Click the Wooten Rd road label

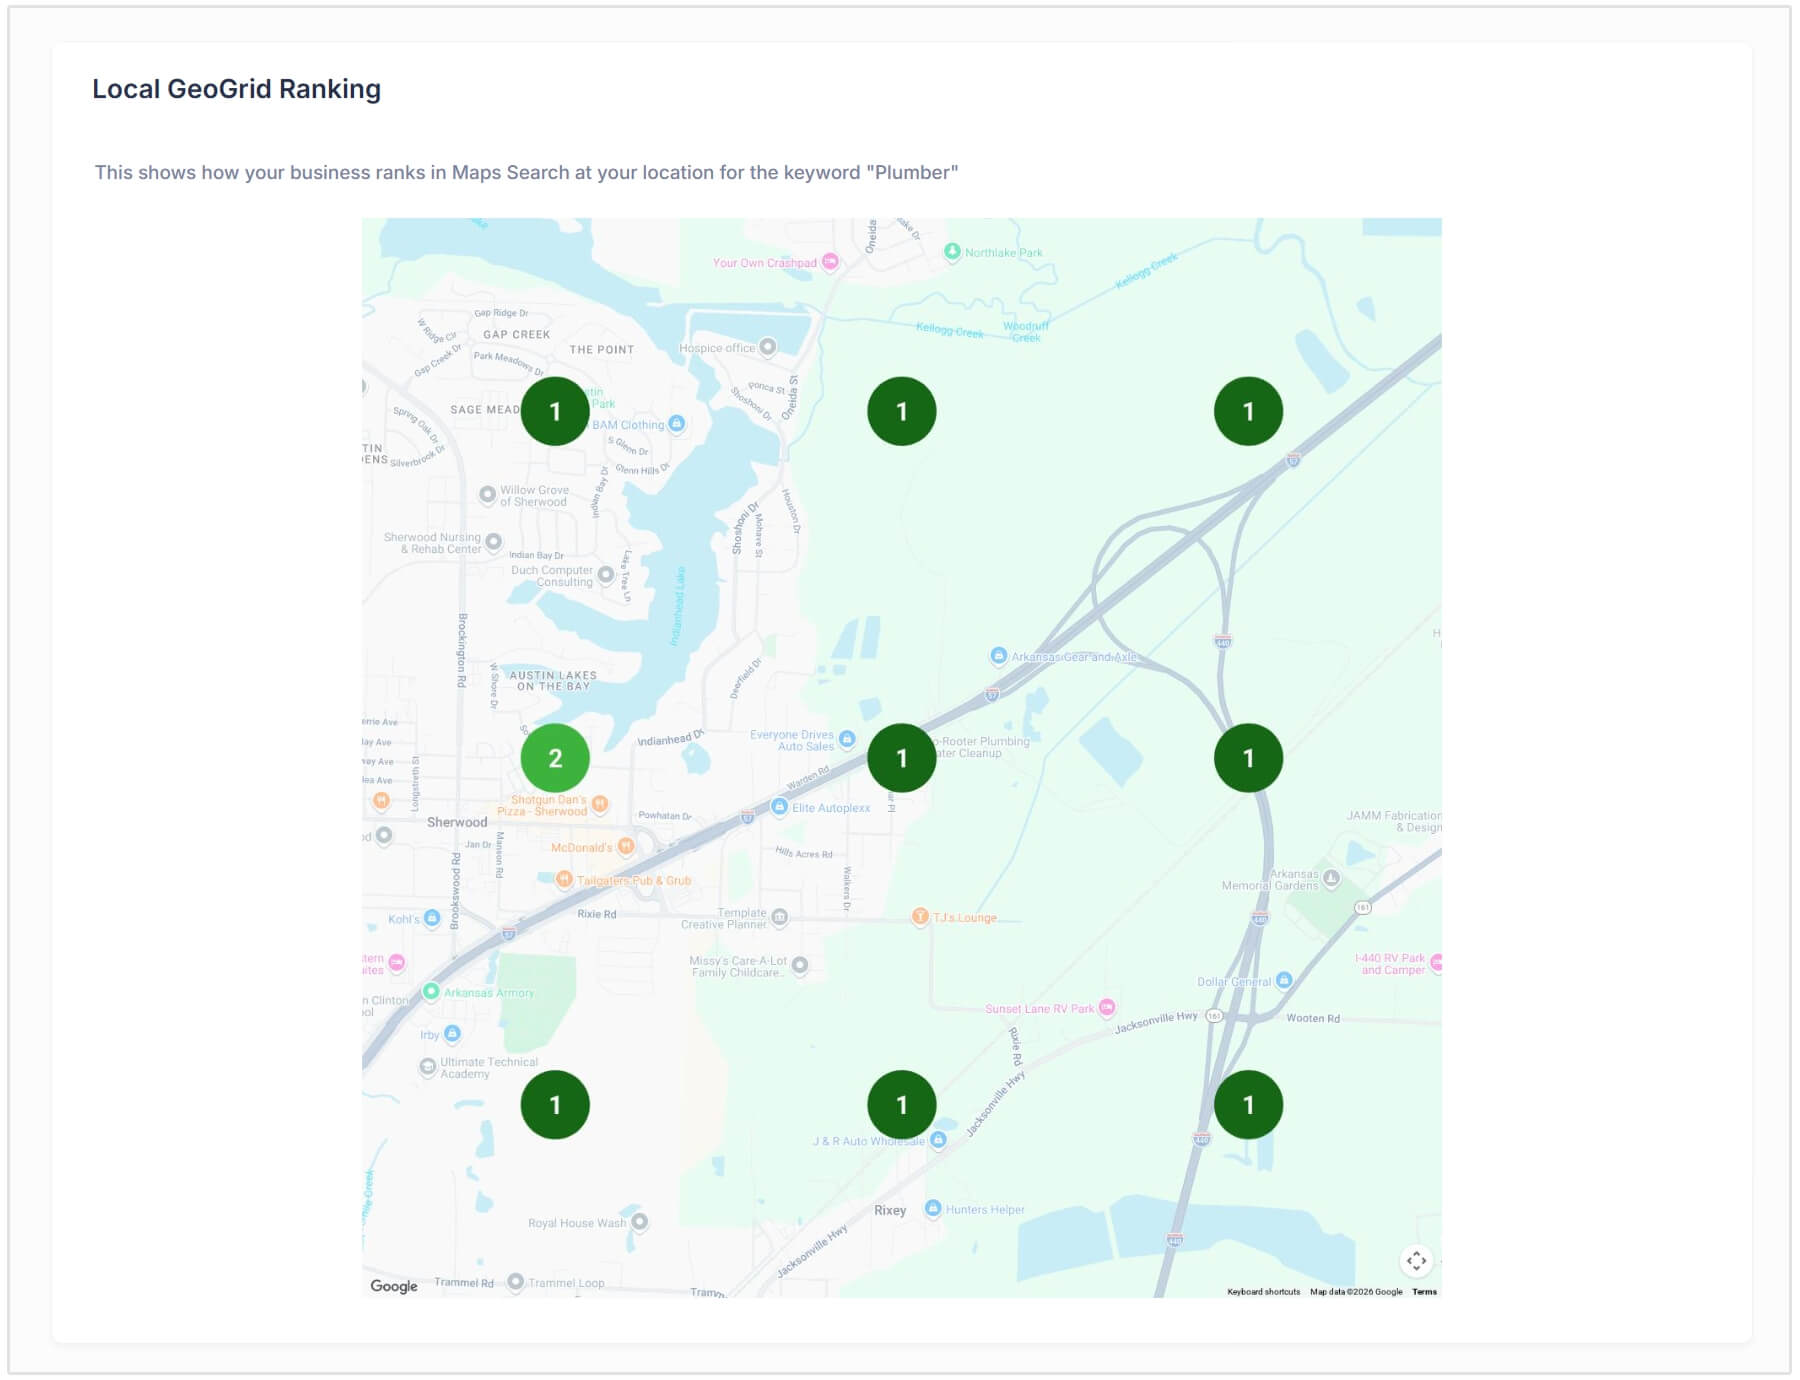pos(1313,1018)
